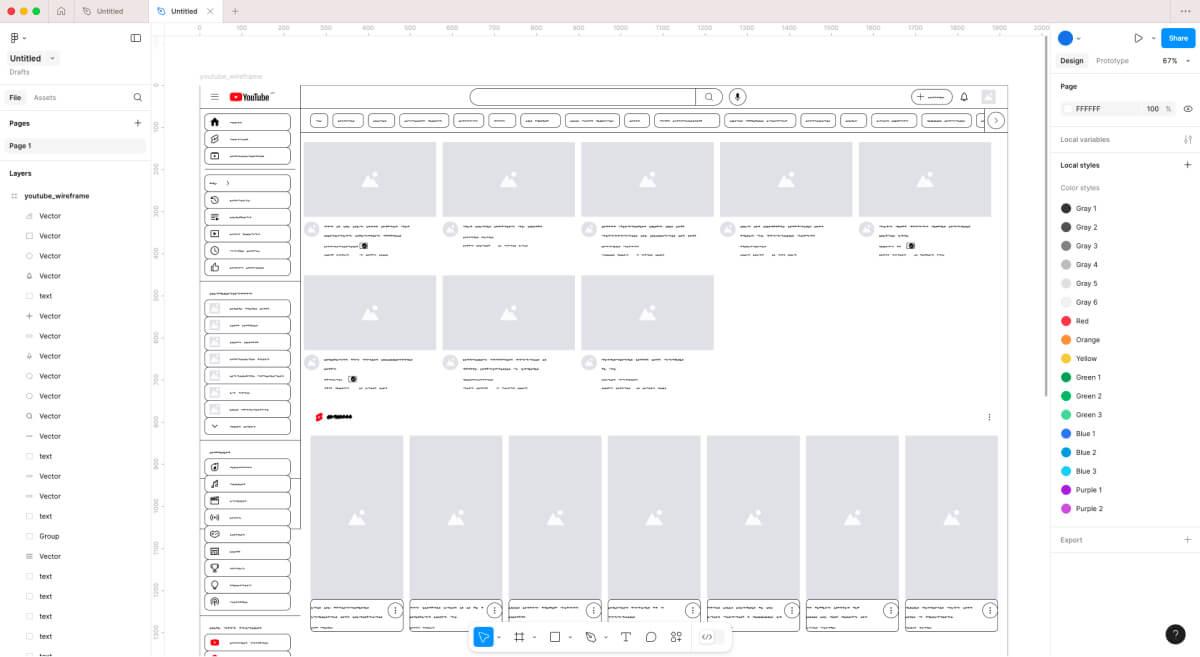Click the chips row right-arrow button in wireframe

[996, 120]
